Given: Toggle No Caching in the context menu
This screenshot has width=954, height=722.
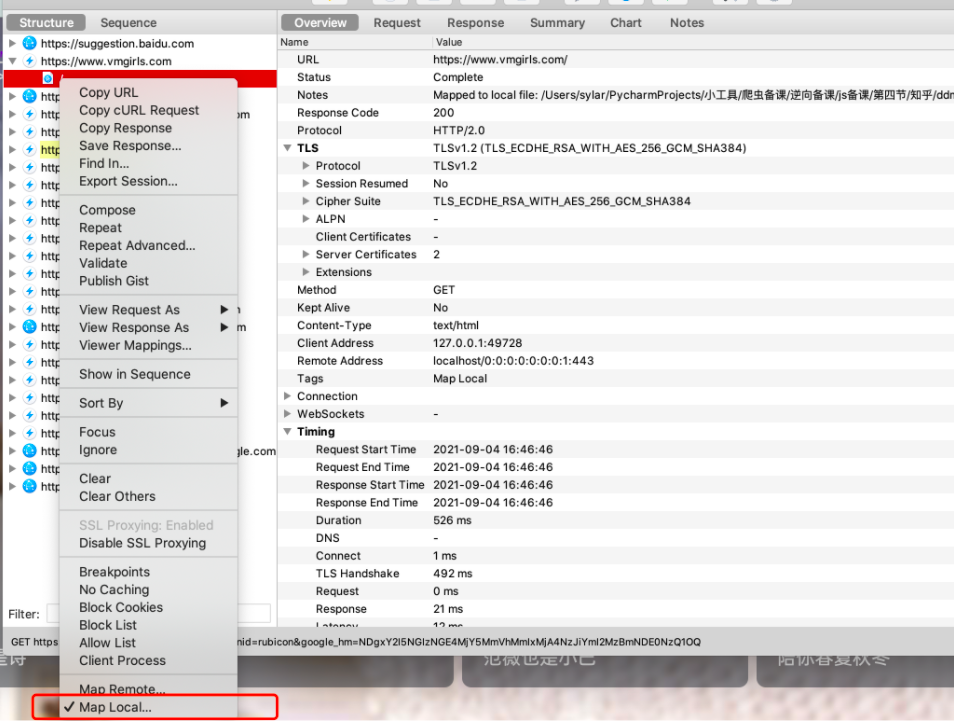Looking at the screenshot, I should tap(114, 589).
